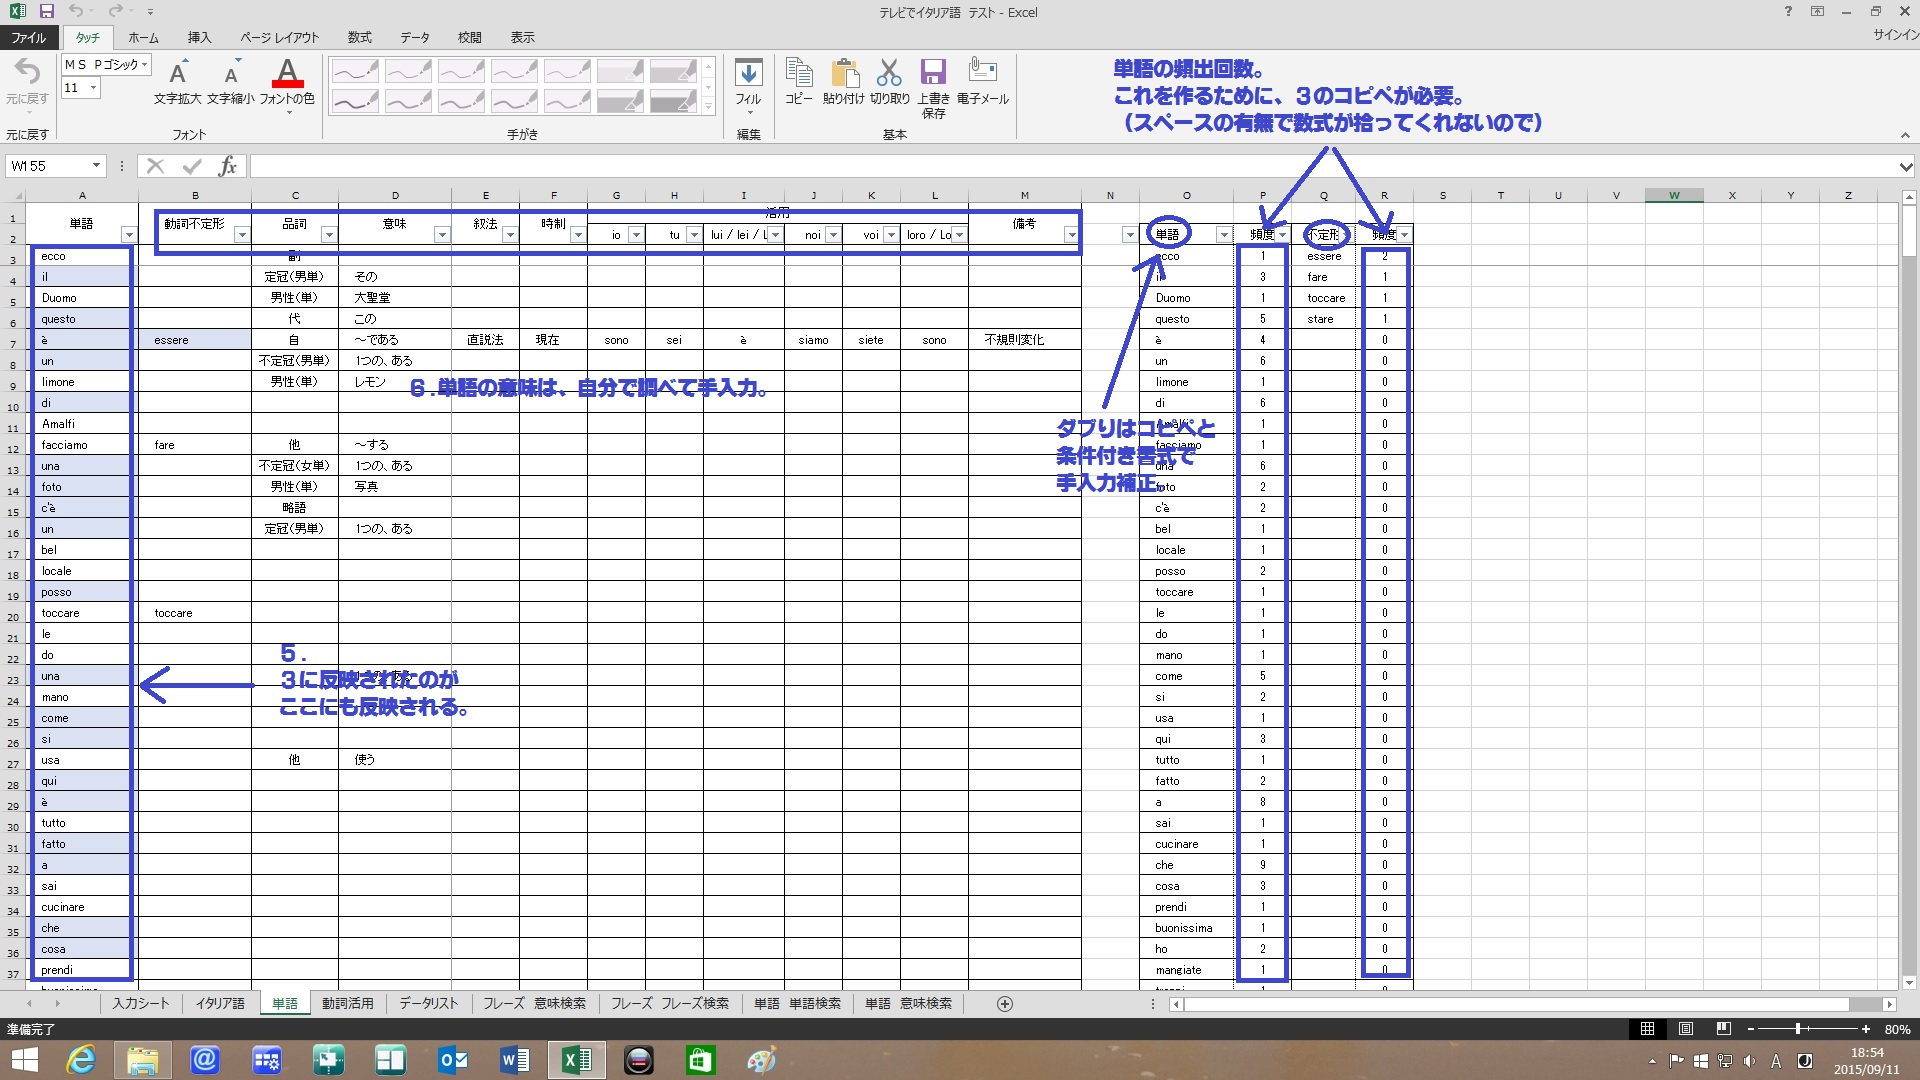Screen dimensions: 1920x1080
Task: Open the ページレイアウト ribbon tab
Action: pos(279,37)
